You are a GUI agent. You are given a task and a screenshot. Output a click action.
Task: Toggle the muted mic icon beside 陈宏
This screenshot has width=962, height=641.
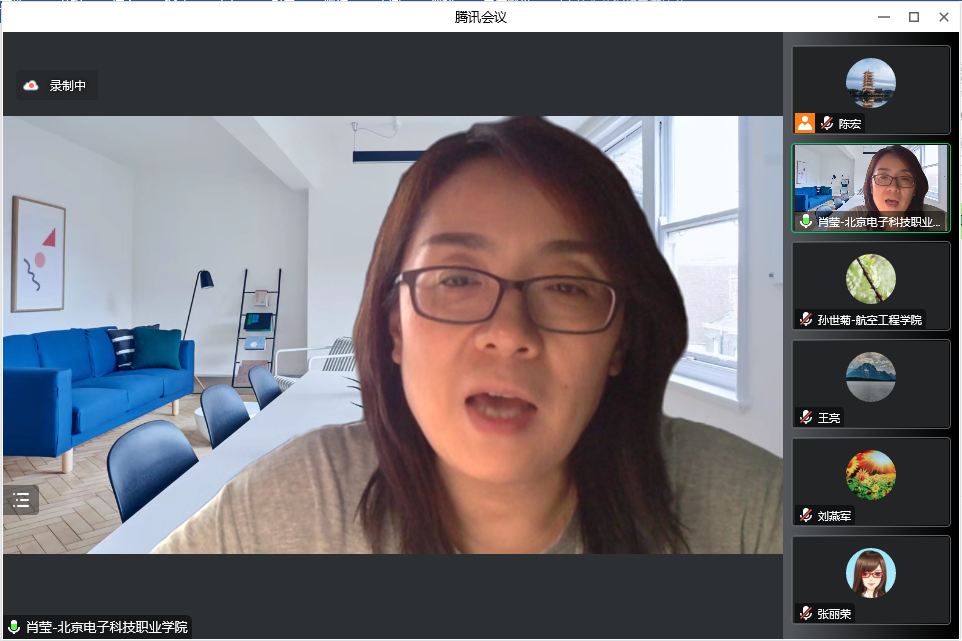pyautogui.click(x=827, y=124)
